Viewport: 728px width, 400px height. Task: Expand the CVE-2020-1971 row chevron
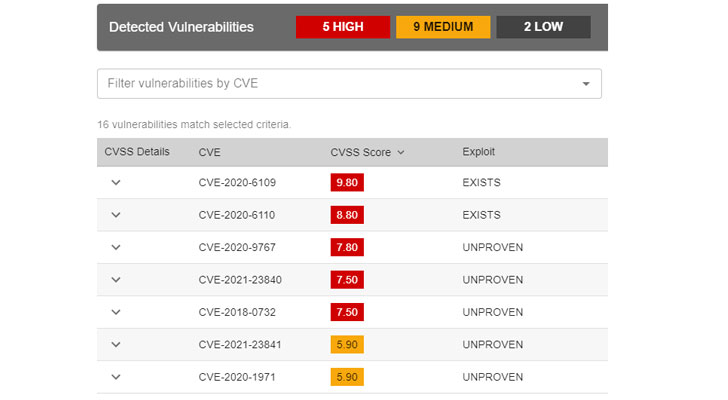pyautogui.click(x=116, y=377)
